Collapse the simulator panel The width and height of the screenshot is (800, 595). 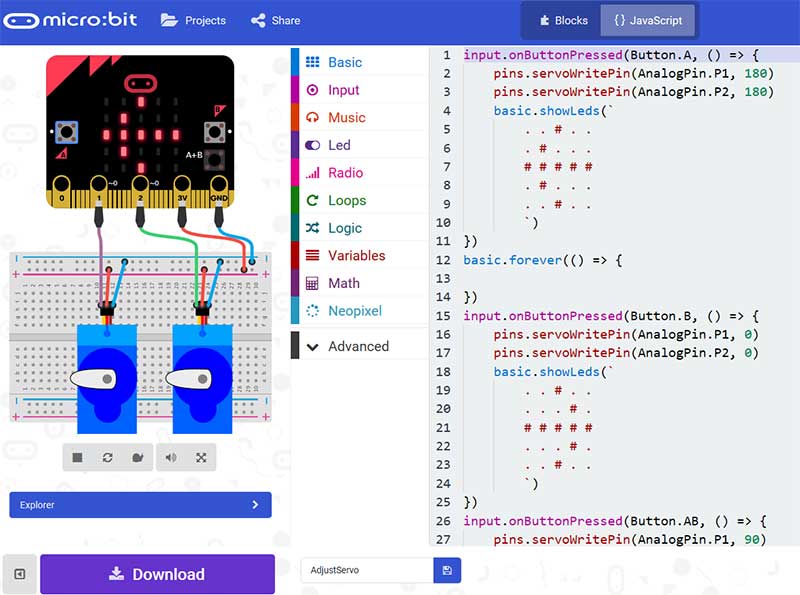19,574
